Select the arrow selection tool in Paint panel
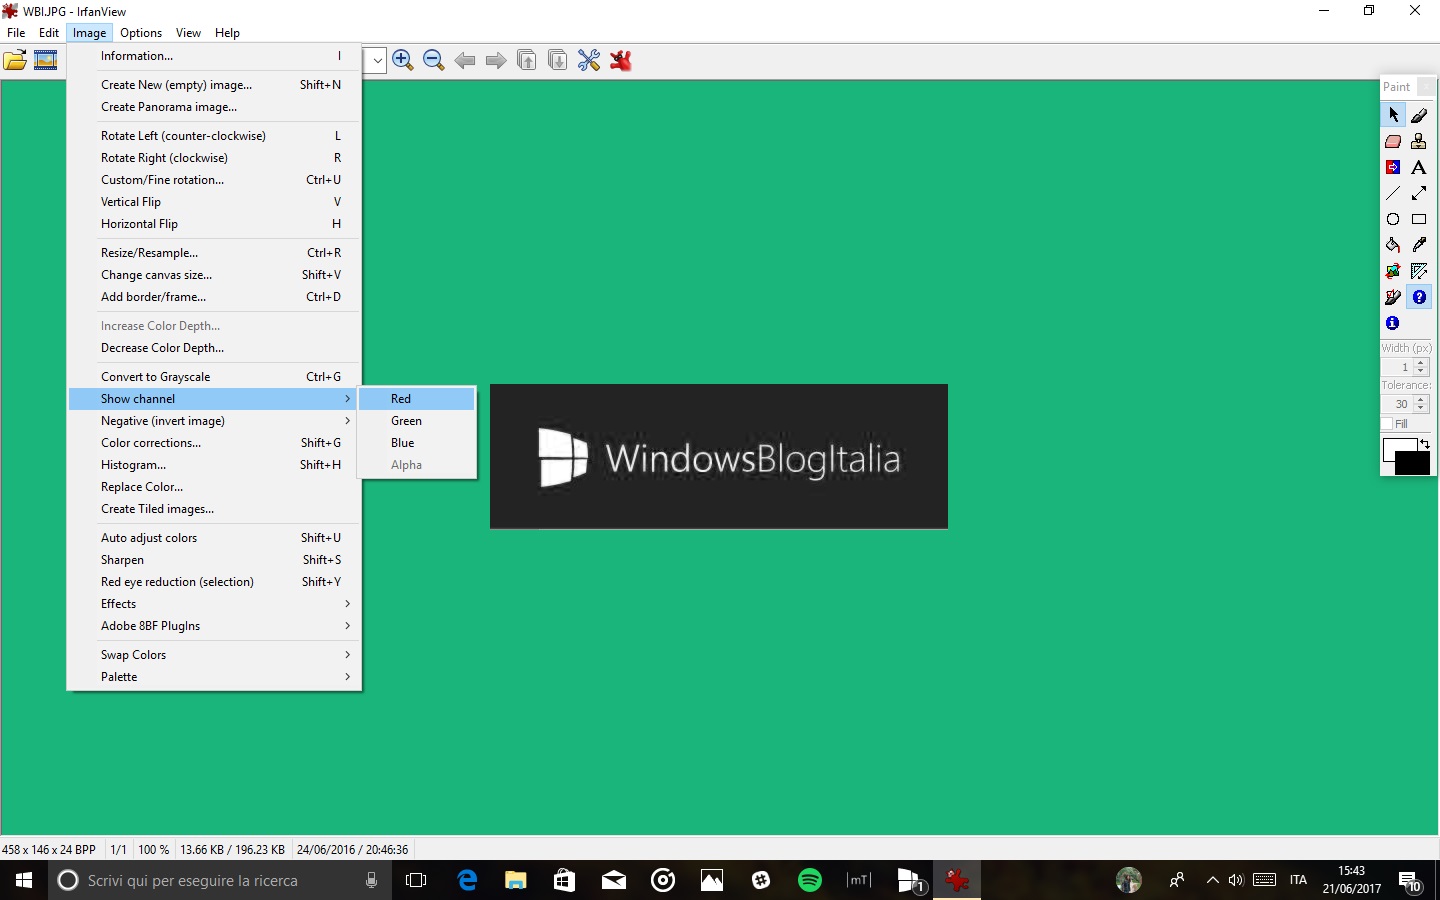 click(1393, 115)
